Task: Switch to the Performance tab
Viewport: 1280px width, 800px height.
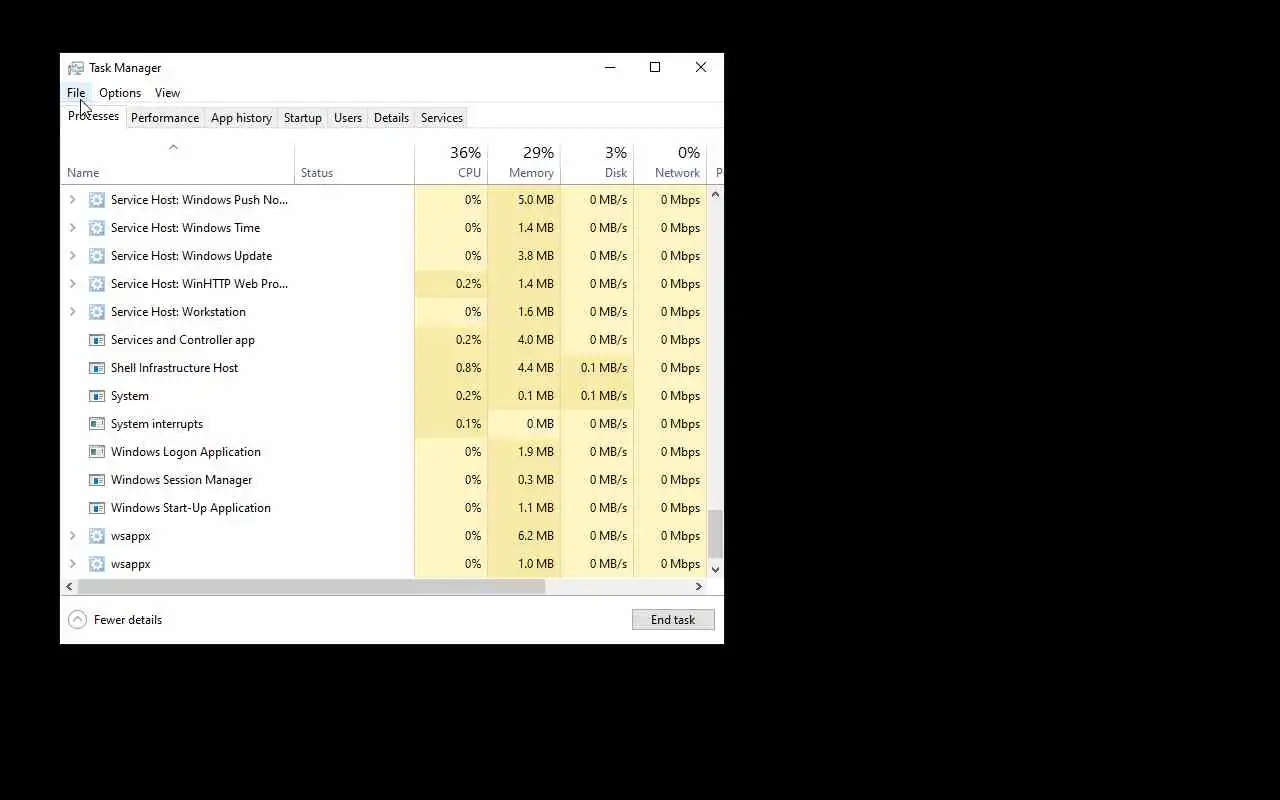Action: point(165,118)
